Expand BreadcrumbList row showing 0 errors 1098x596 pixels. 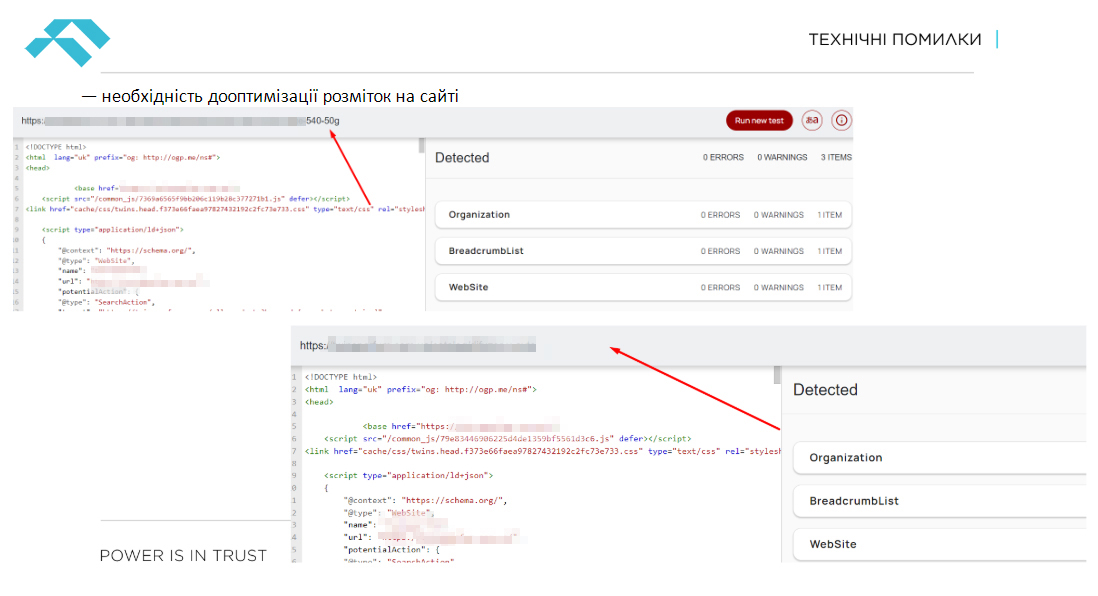pos(643,251)
